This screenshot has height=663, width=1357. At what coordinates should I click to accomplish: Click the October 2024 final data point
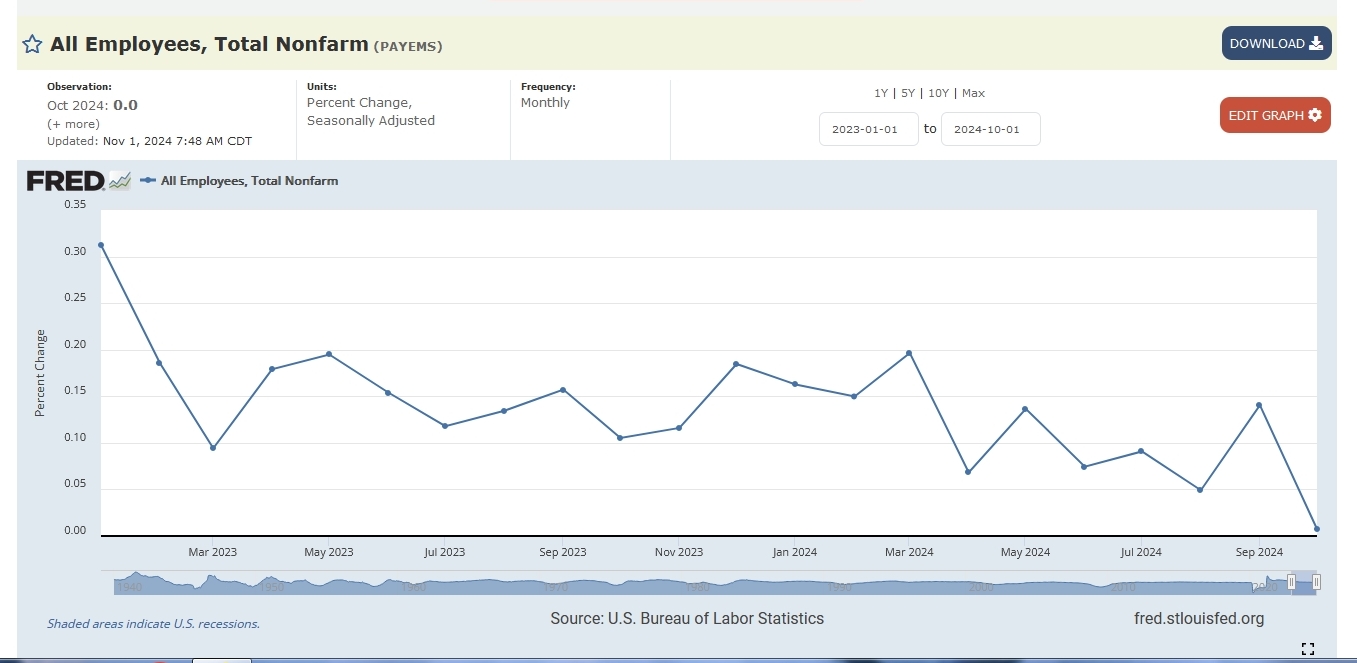[1317, 529]
